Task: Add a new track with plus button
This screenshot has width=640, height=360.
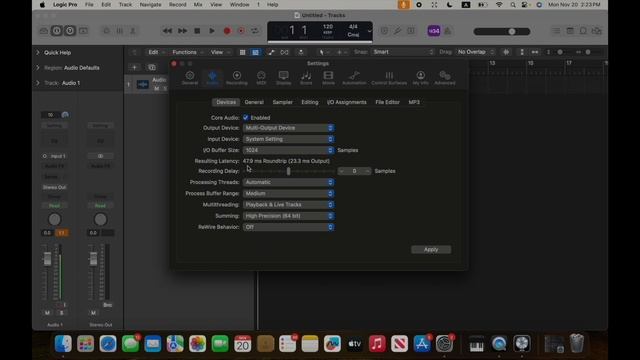Action: point(134,67)
